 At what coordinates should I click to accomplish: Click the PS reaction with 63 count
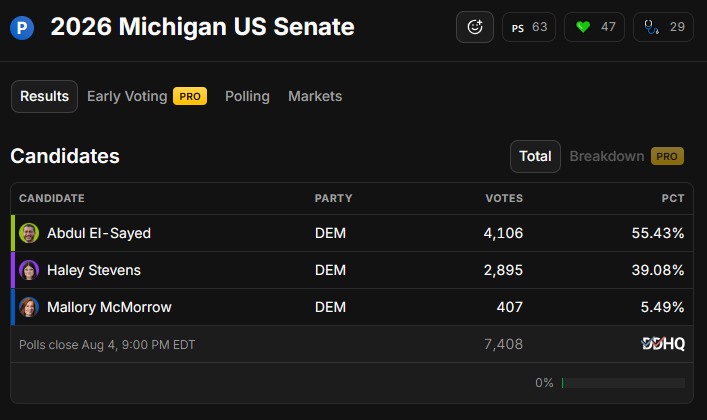[x=529, y=27]
